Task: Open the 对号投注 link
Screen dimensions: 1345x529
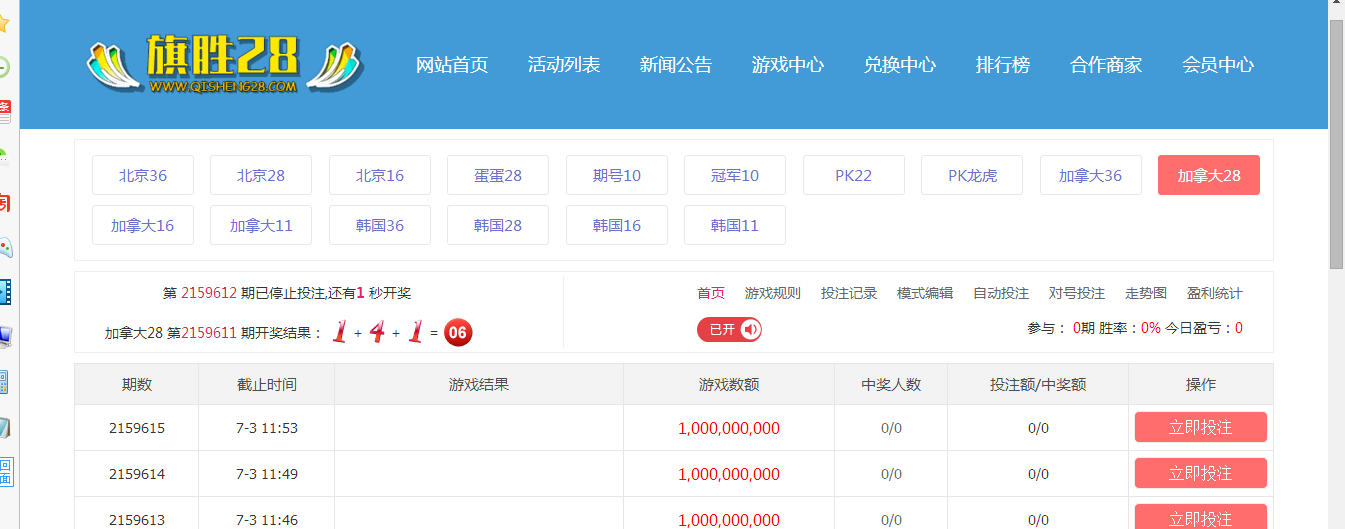Action: [1077, 293]
